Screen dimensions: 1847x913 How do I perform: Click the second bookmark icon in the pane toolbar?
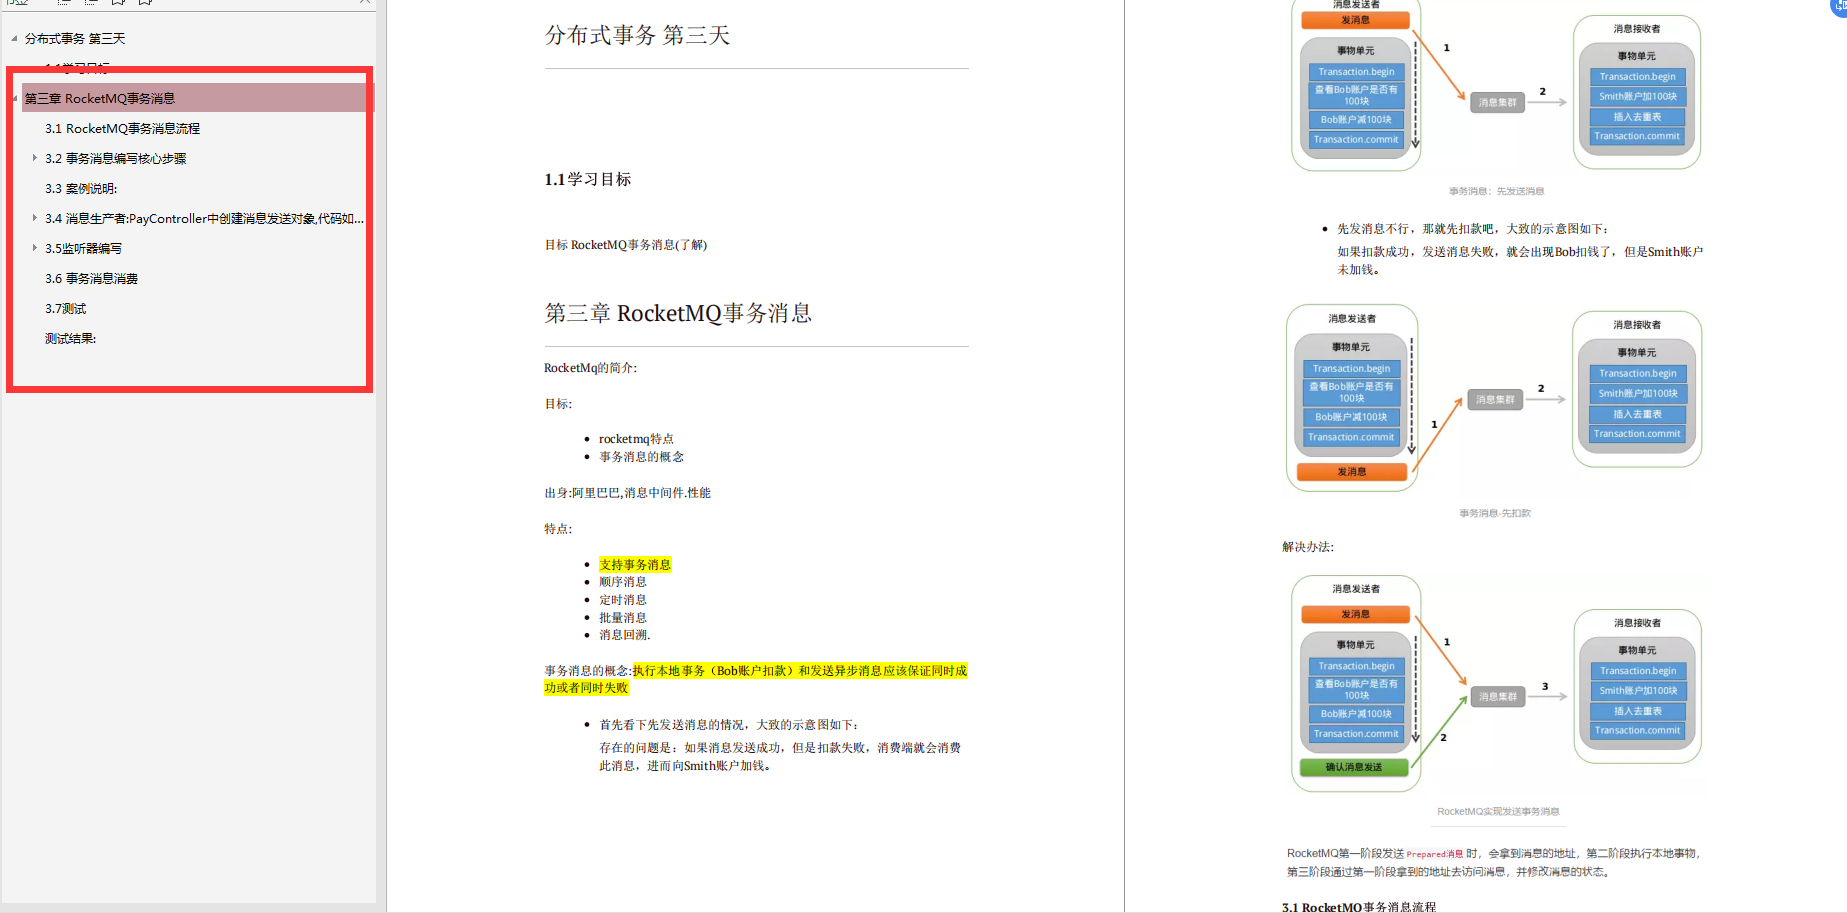point(144,2)
